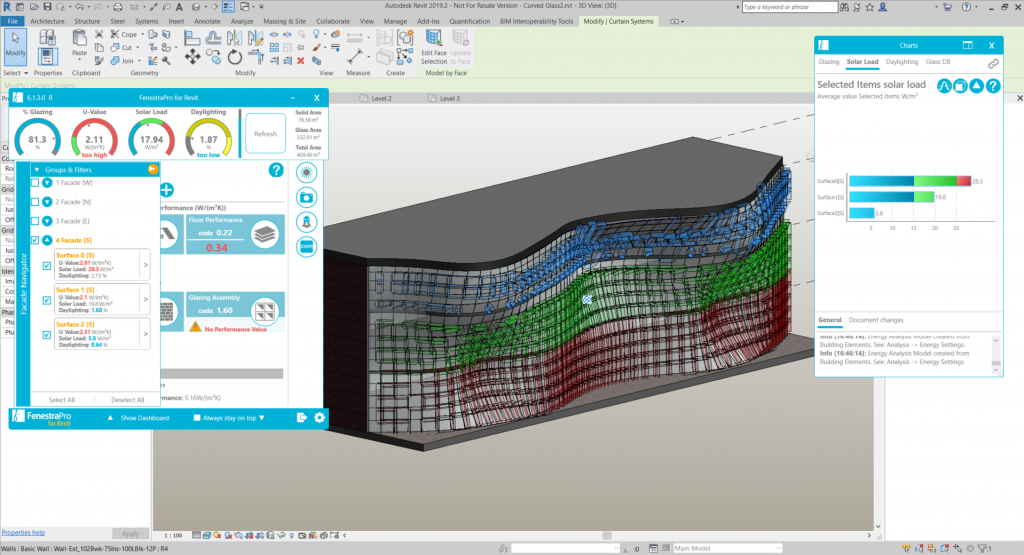Screen dimensions: 1024x555
Task: Open the Document changes tab in Charts
Action: tap(876, 320)
